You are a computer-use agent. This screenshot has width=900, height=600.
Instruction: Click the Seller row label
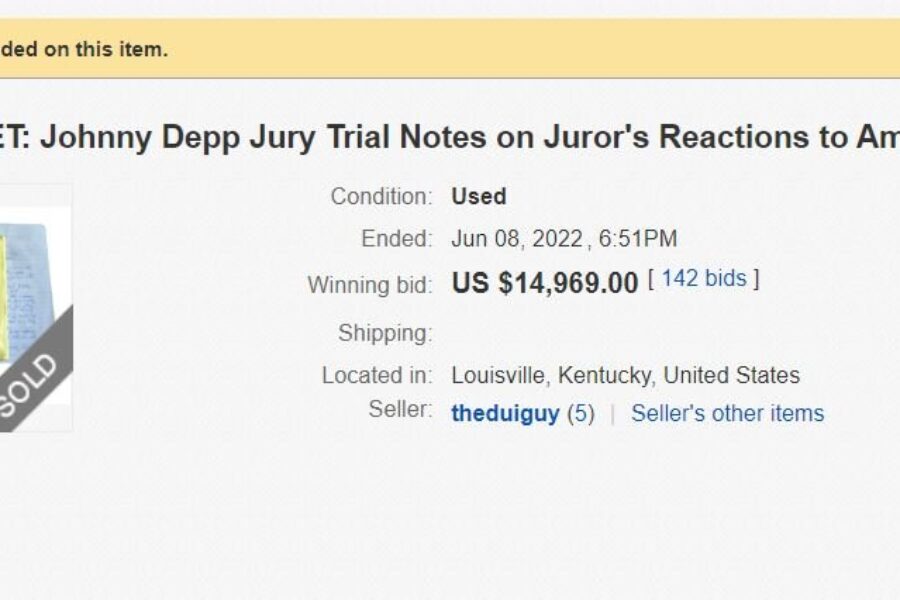(399, 413)
